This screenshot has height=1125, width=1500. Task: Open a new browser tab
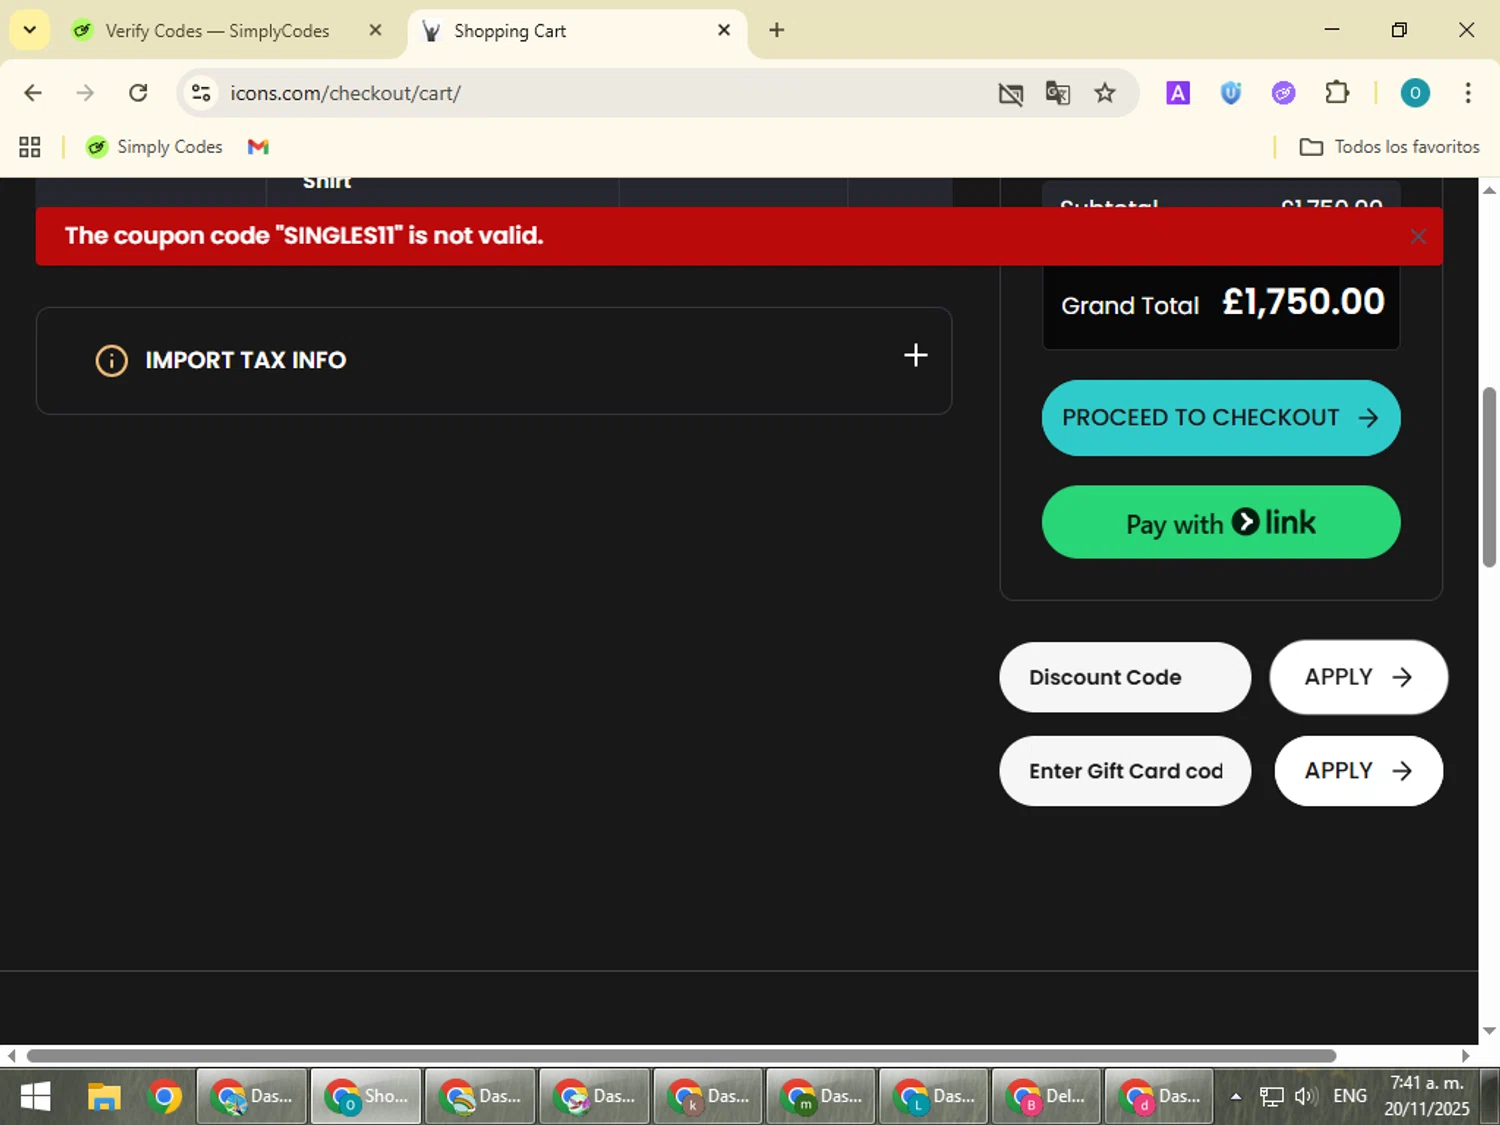point(776,30)
